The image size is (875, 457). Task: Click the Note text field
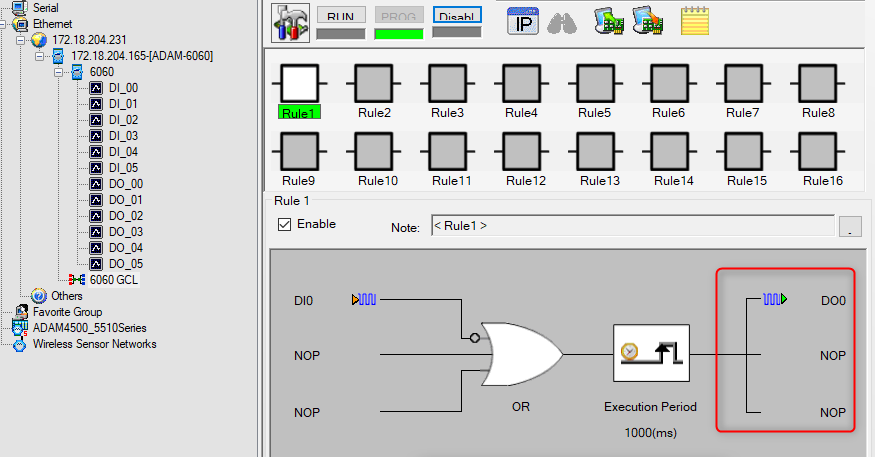point(633,225)
